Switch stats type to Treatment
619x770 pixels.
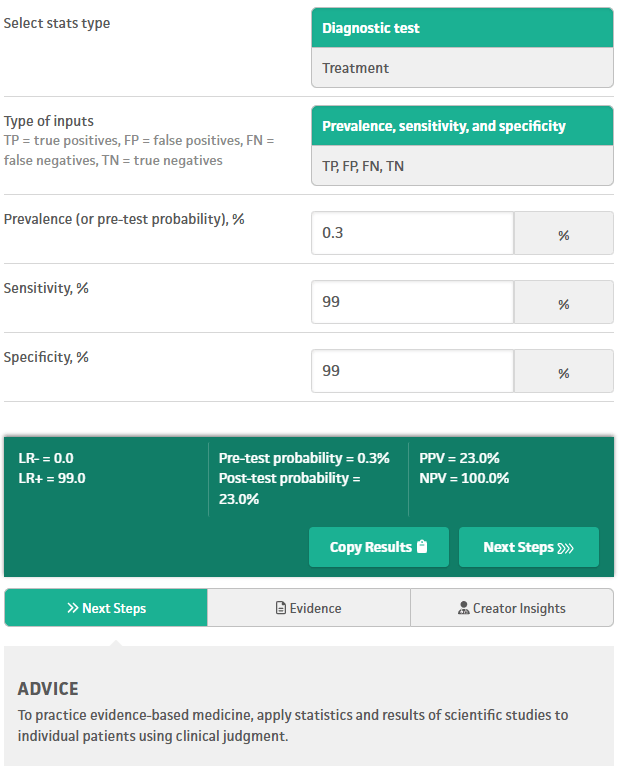(x=462, y=68)
